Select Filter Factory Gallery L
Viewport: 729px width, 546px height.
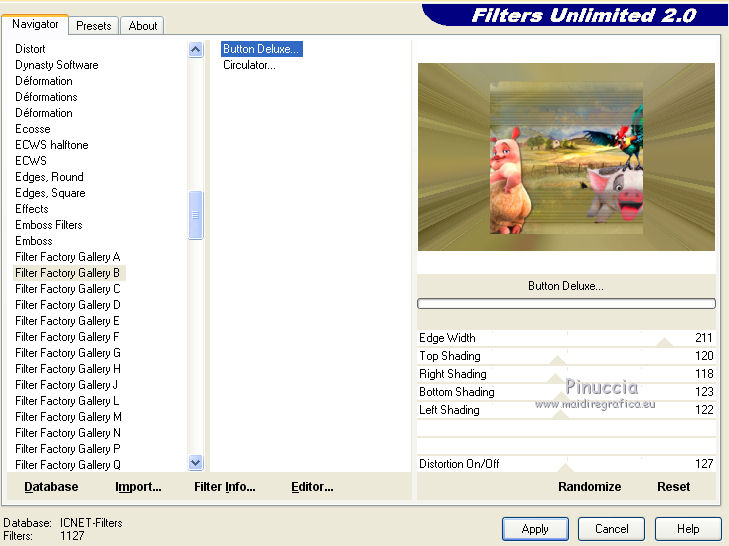(67, 401)
